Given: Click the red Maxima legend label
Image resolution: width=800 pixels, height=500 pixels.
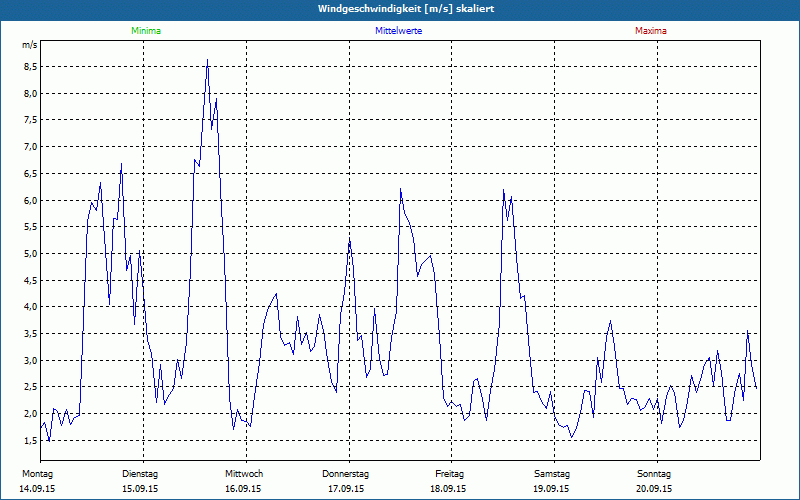Looking at the screenshot, I should 651,31.
